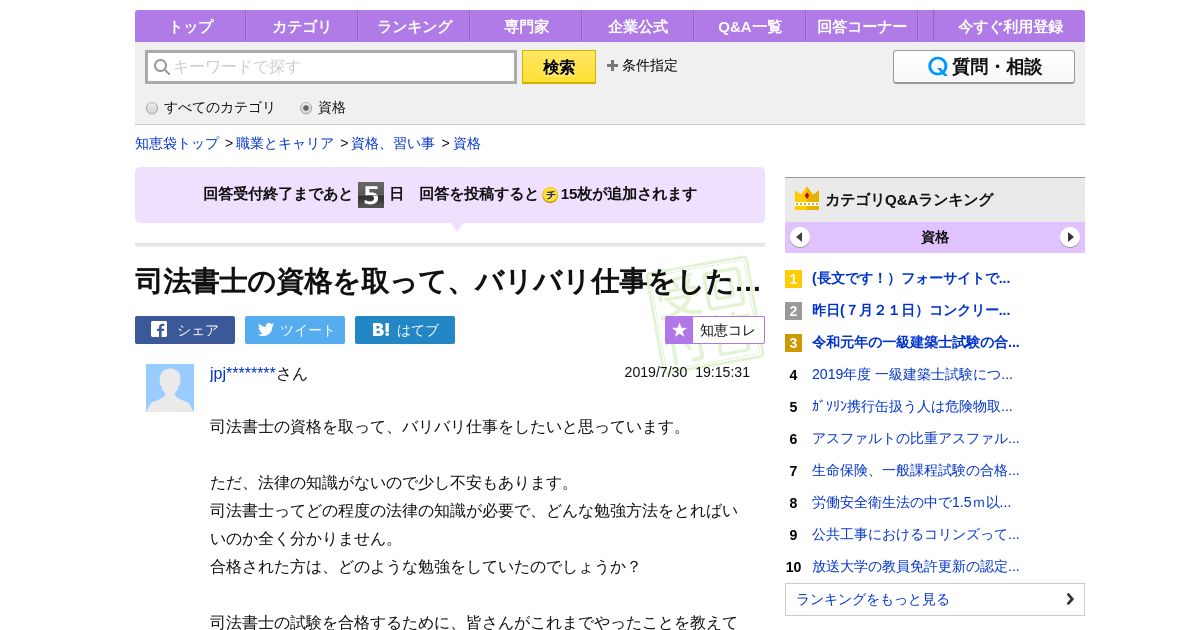Click the Q icon on 質問・相談 button
This screenshot has width=1200, height=630.
[937, 67]
